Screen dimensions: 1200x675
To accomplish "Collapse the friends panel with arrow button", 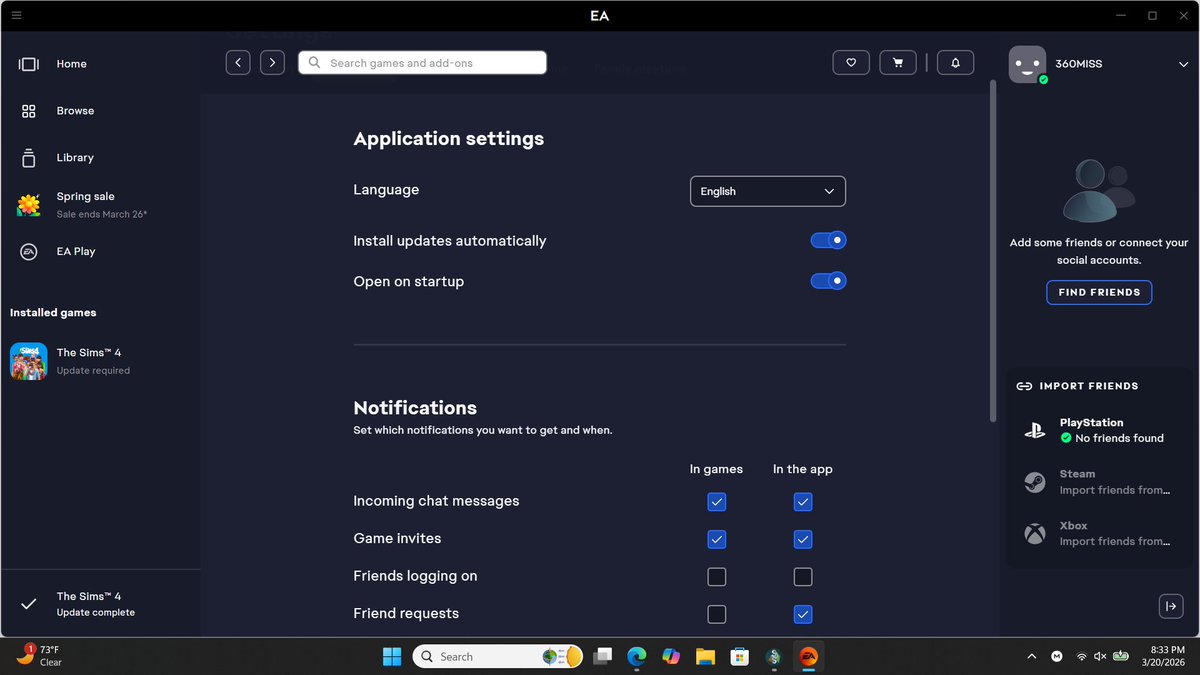I will (1170, 606).
